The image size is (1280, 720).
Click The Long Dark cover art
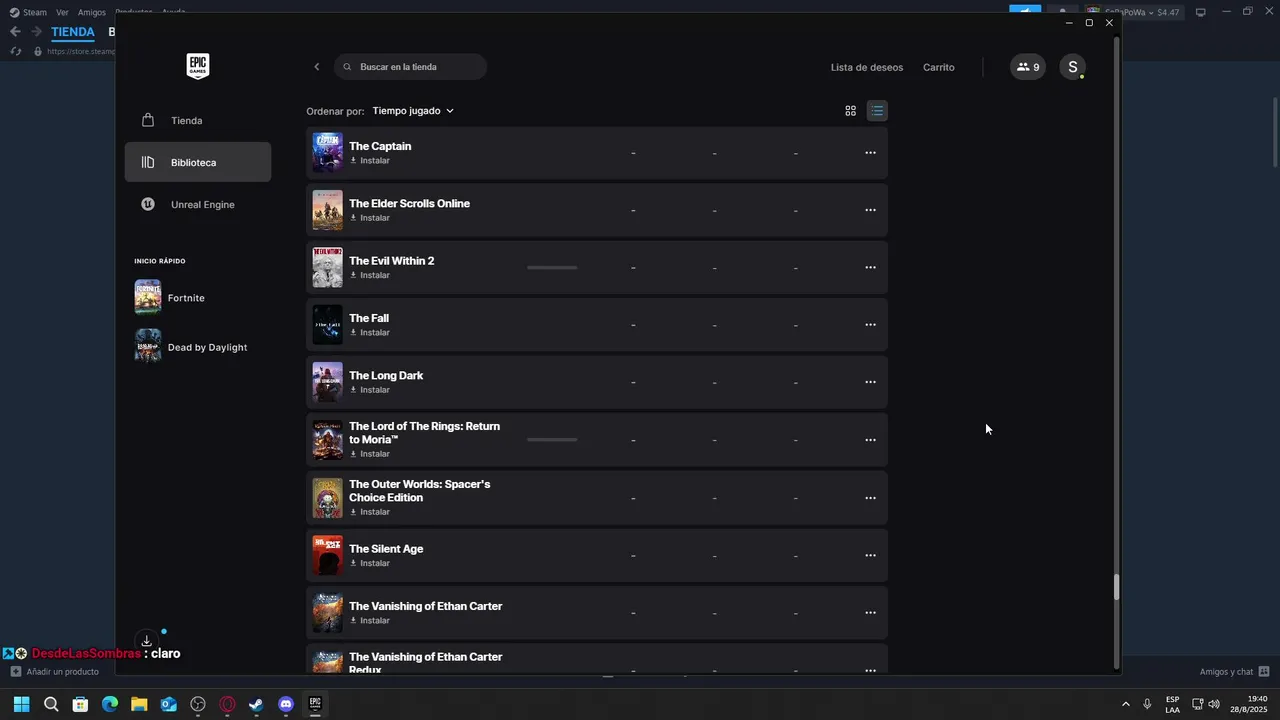click(327, 382)
